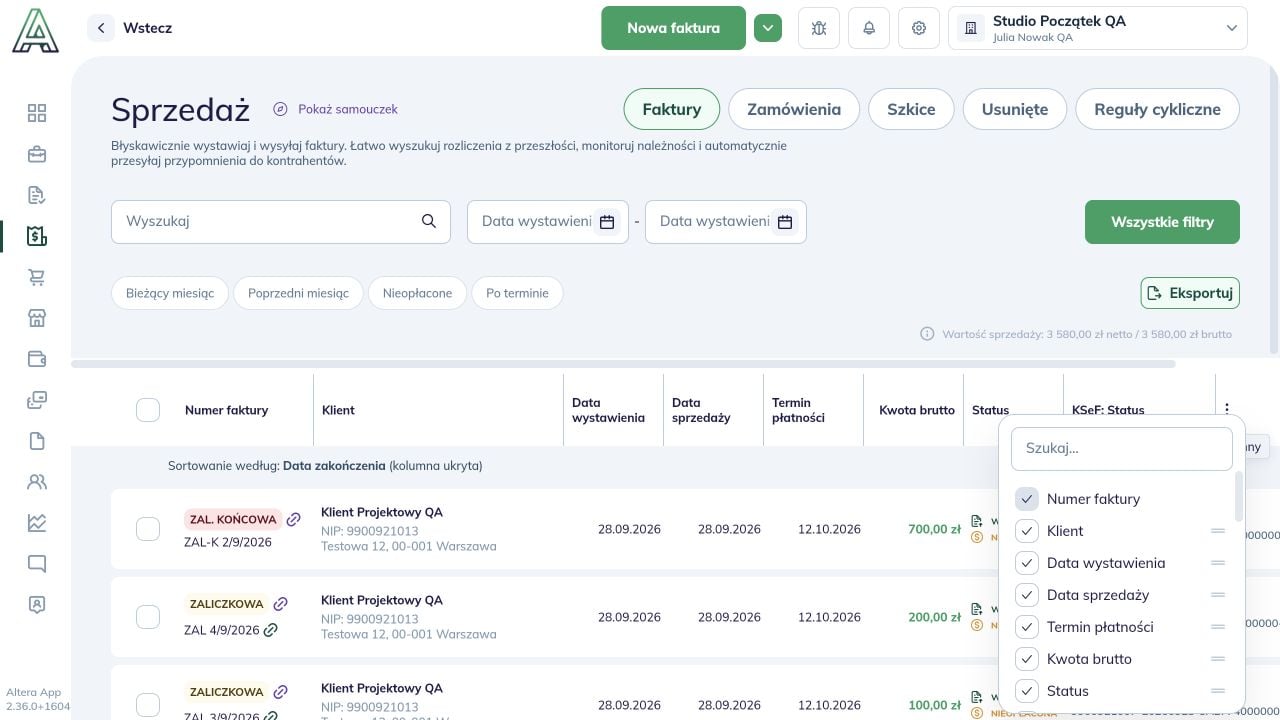Open calendar for start issue date
Image resolution: width=1280 pixels, height=720 pixels.
[607, 222]
